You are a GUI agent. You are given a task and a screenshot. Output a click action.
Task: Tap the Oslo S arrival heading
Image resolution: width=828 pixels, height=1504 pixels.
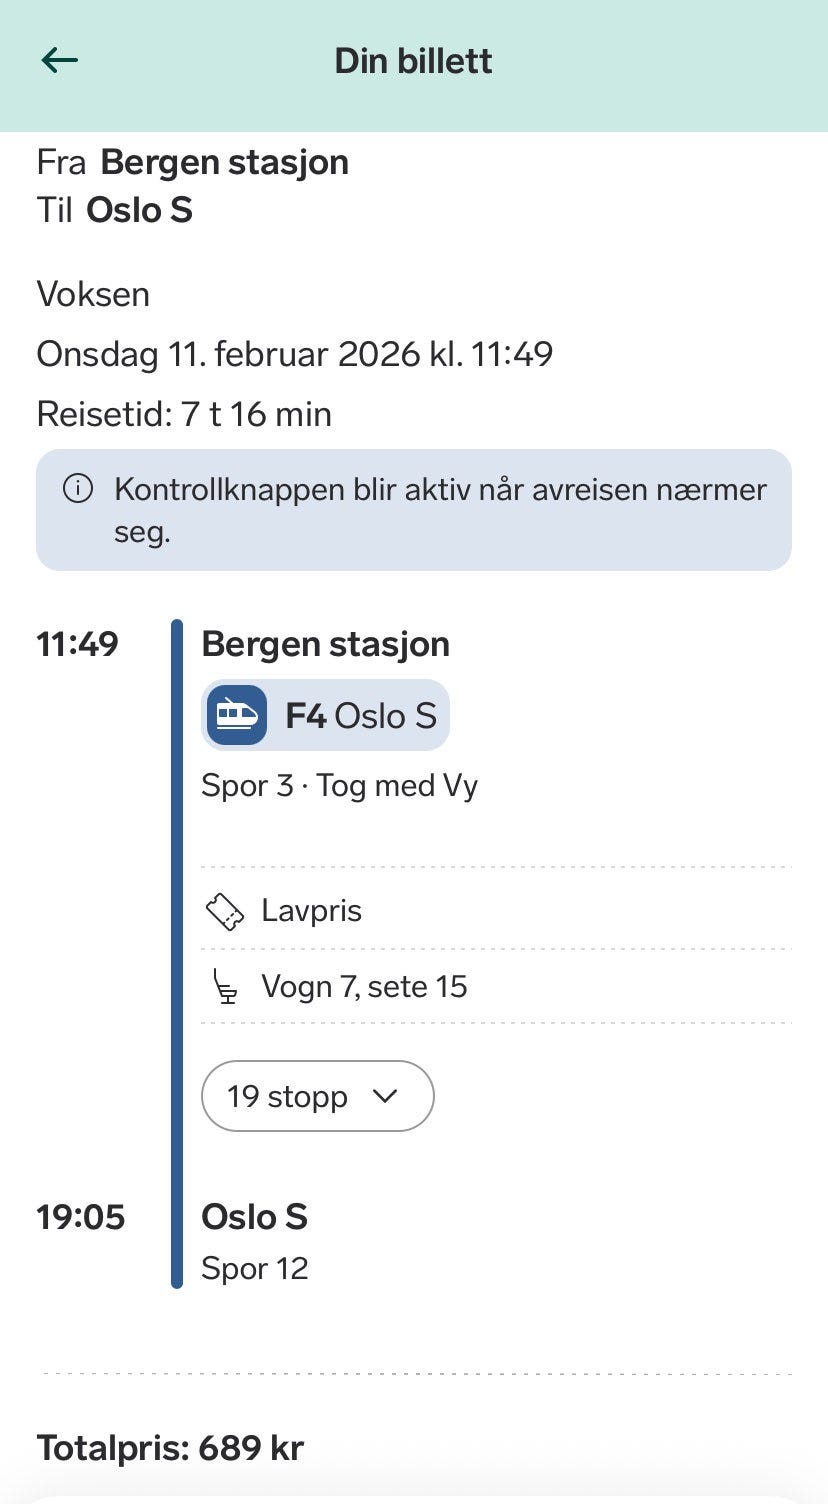[x=254, y=1217]
